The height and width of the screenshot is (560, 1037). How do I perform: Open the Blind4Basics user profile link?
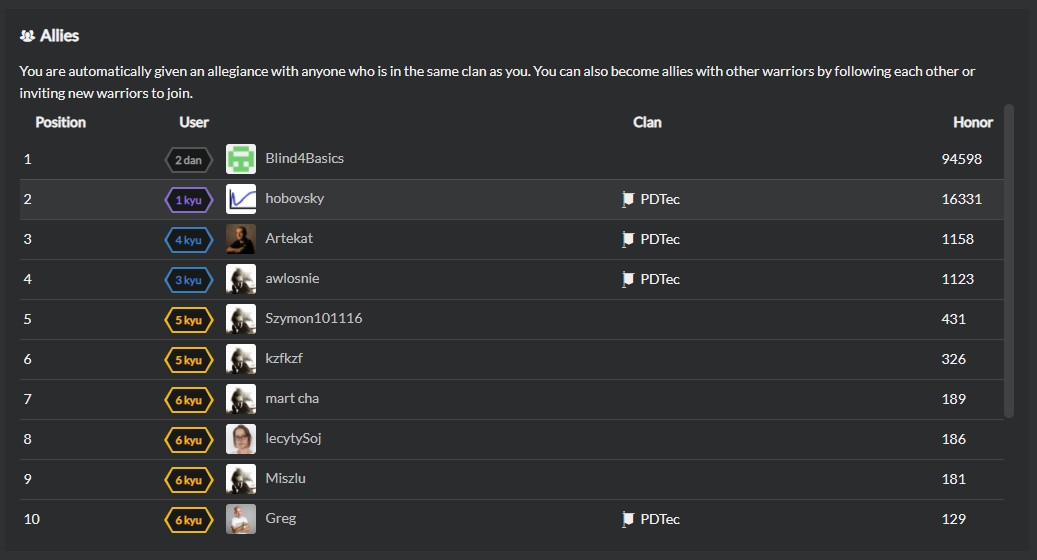click(x=304, y=159)
